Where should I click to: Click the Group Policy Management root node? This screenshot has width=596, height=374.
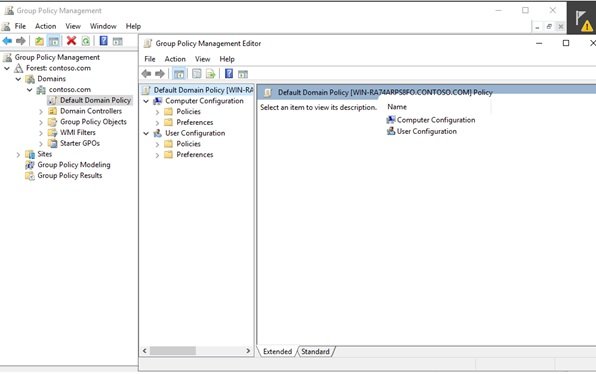point(57,57)
